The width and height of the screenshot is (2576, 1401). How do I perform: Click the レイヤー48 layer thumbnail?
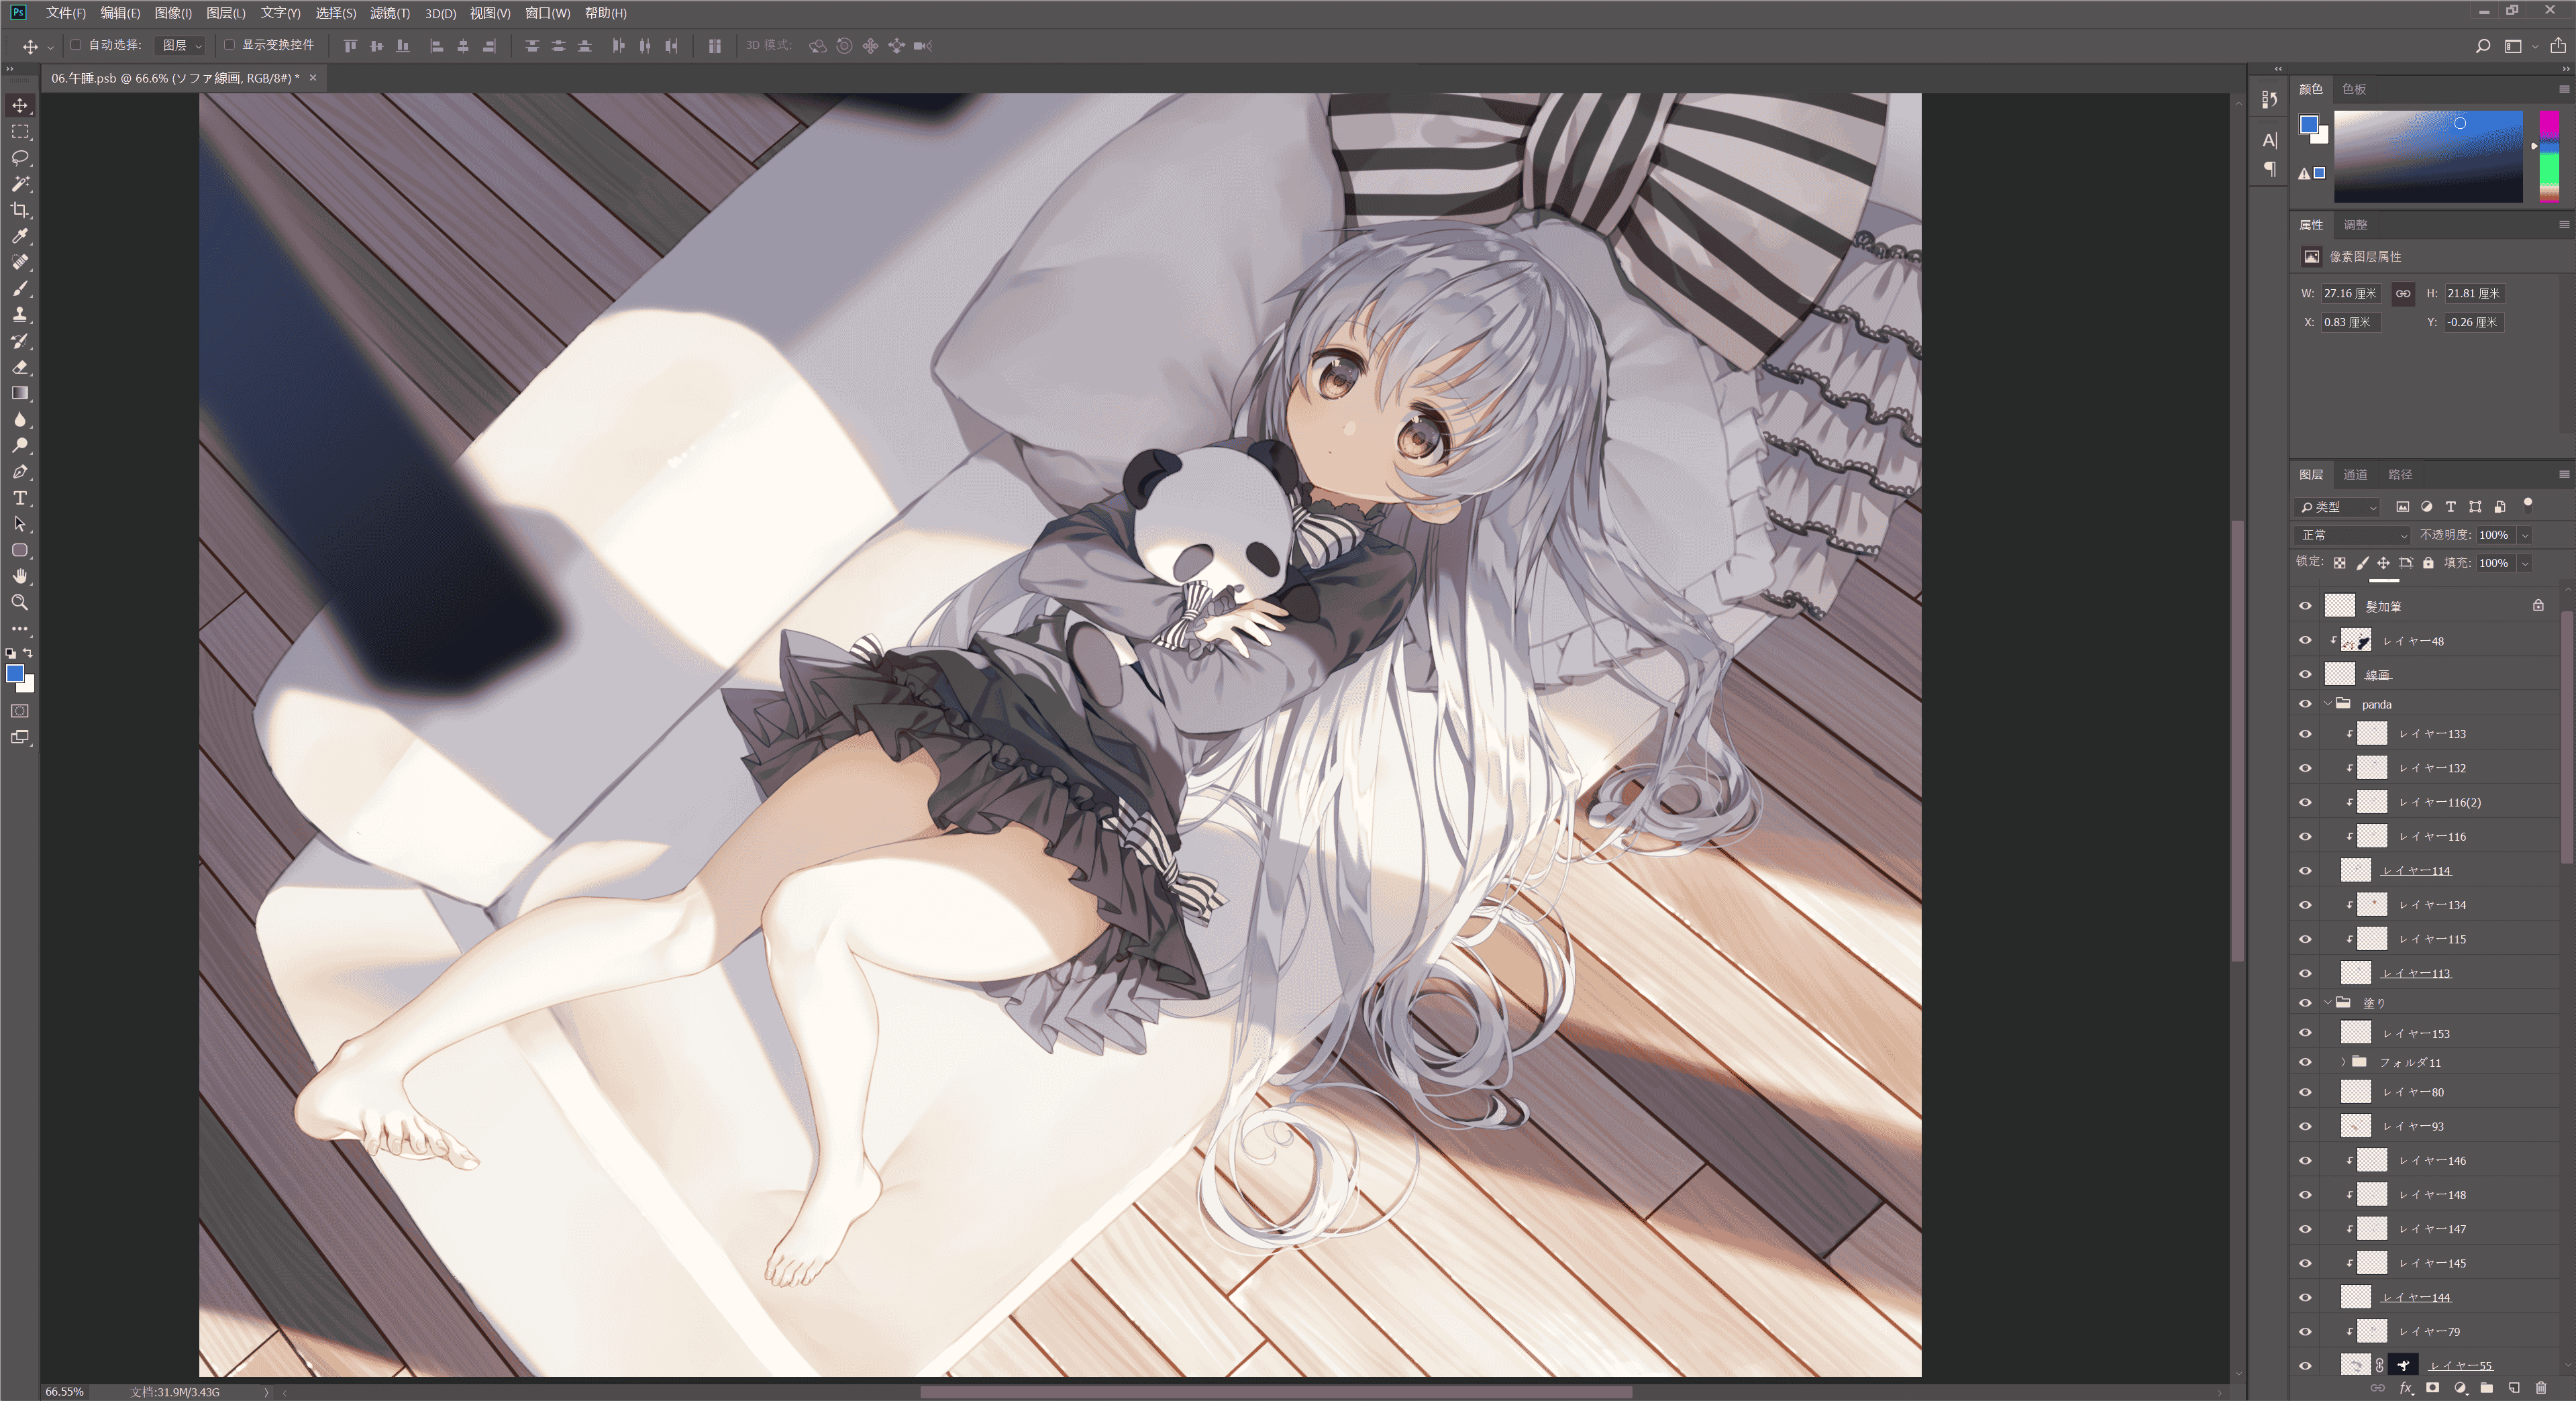[2357, 641]
